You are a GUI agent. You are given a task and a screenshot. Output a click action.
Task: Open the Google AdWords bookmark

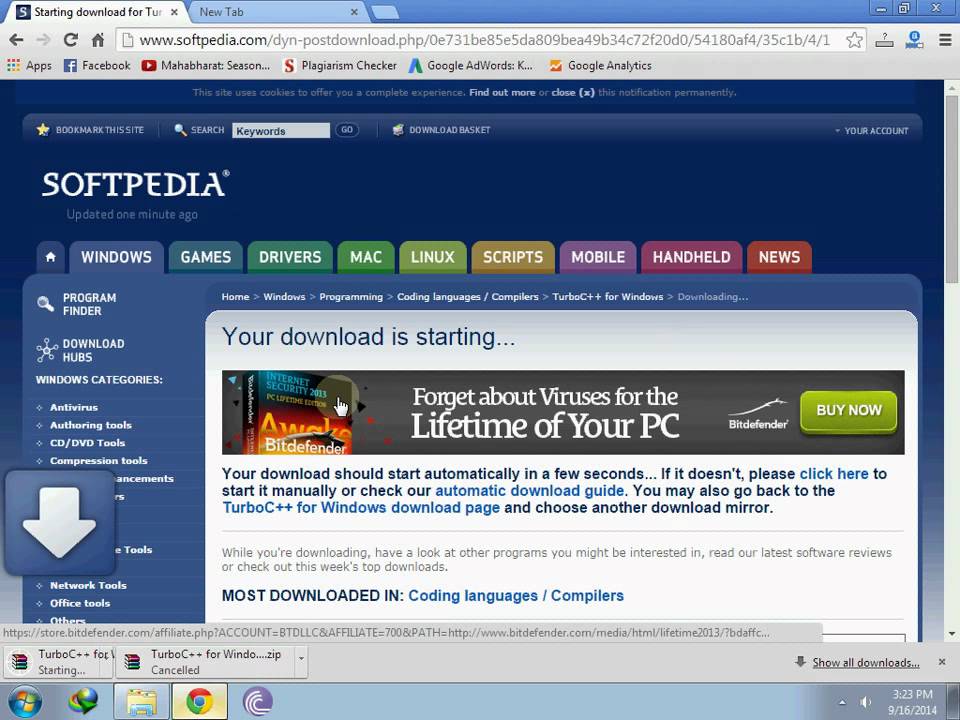coord(471,66)
